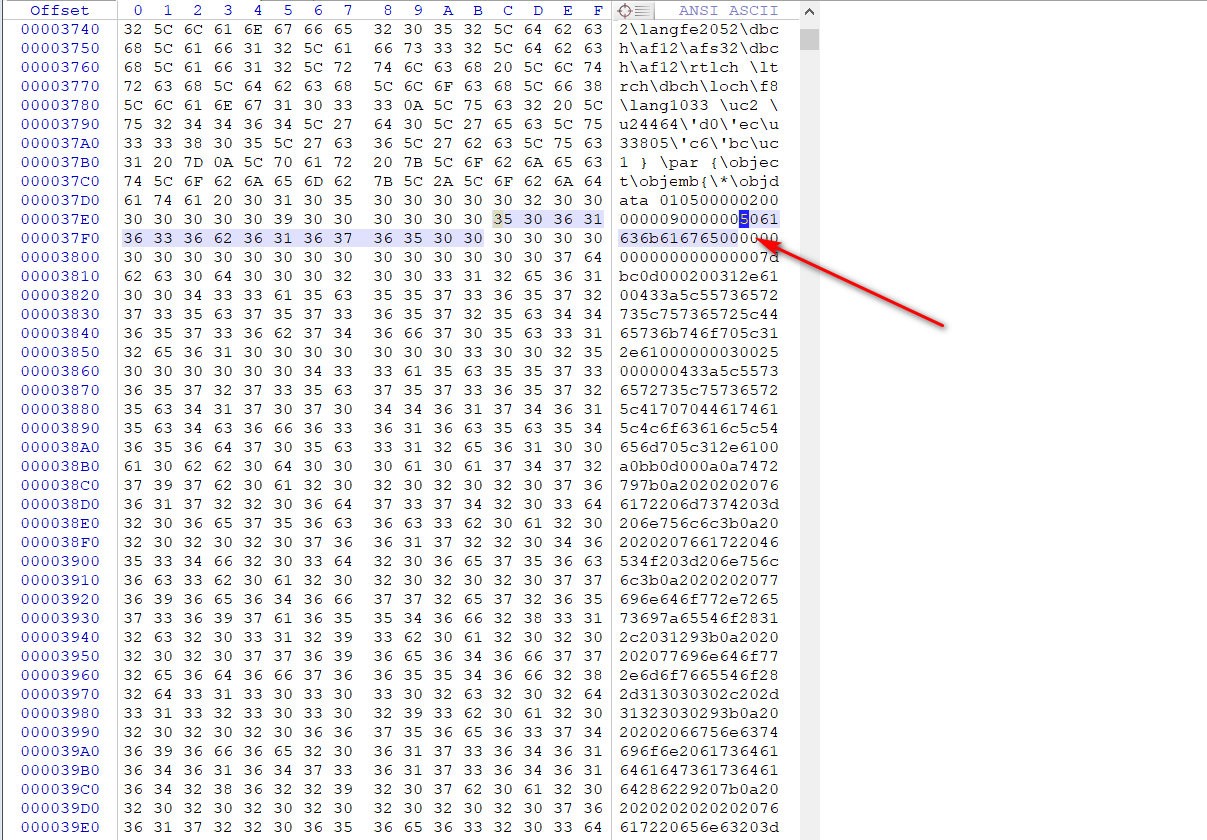Image resolution: width=1207 pixels, height=840 pixels.
Task: Click ASCII text '\lang1033 \uc2 \'
Action: click(698, 105)
